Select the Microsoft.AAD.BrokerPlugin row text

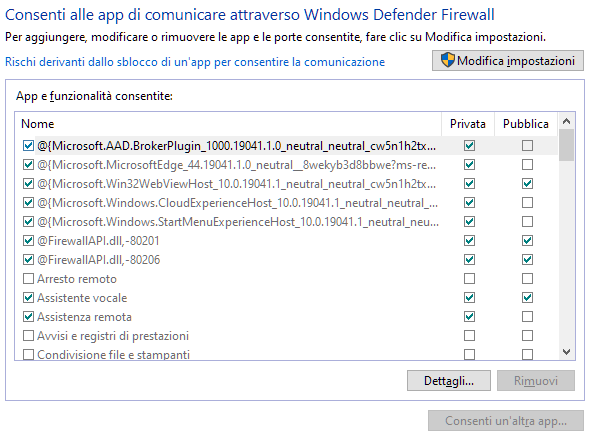click(236, 146)
